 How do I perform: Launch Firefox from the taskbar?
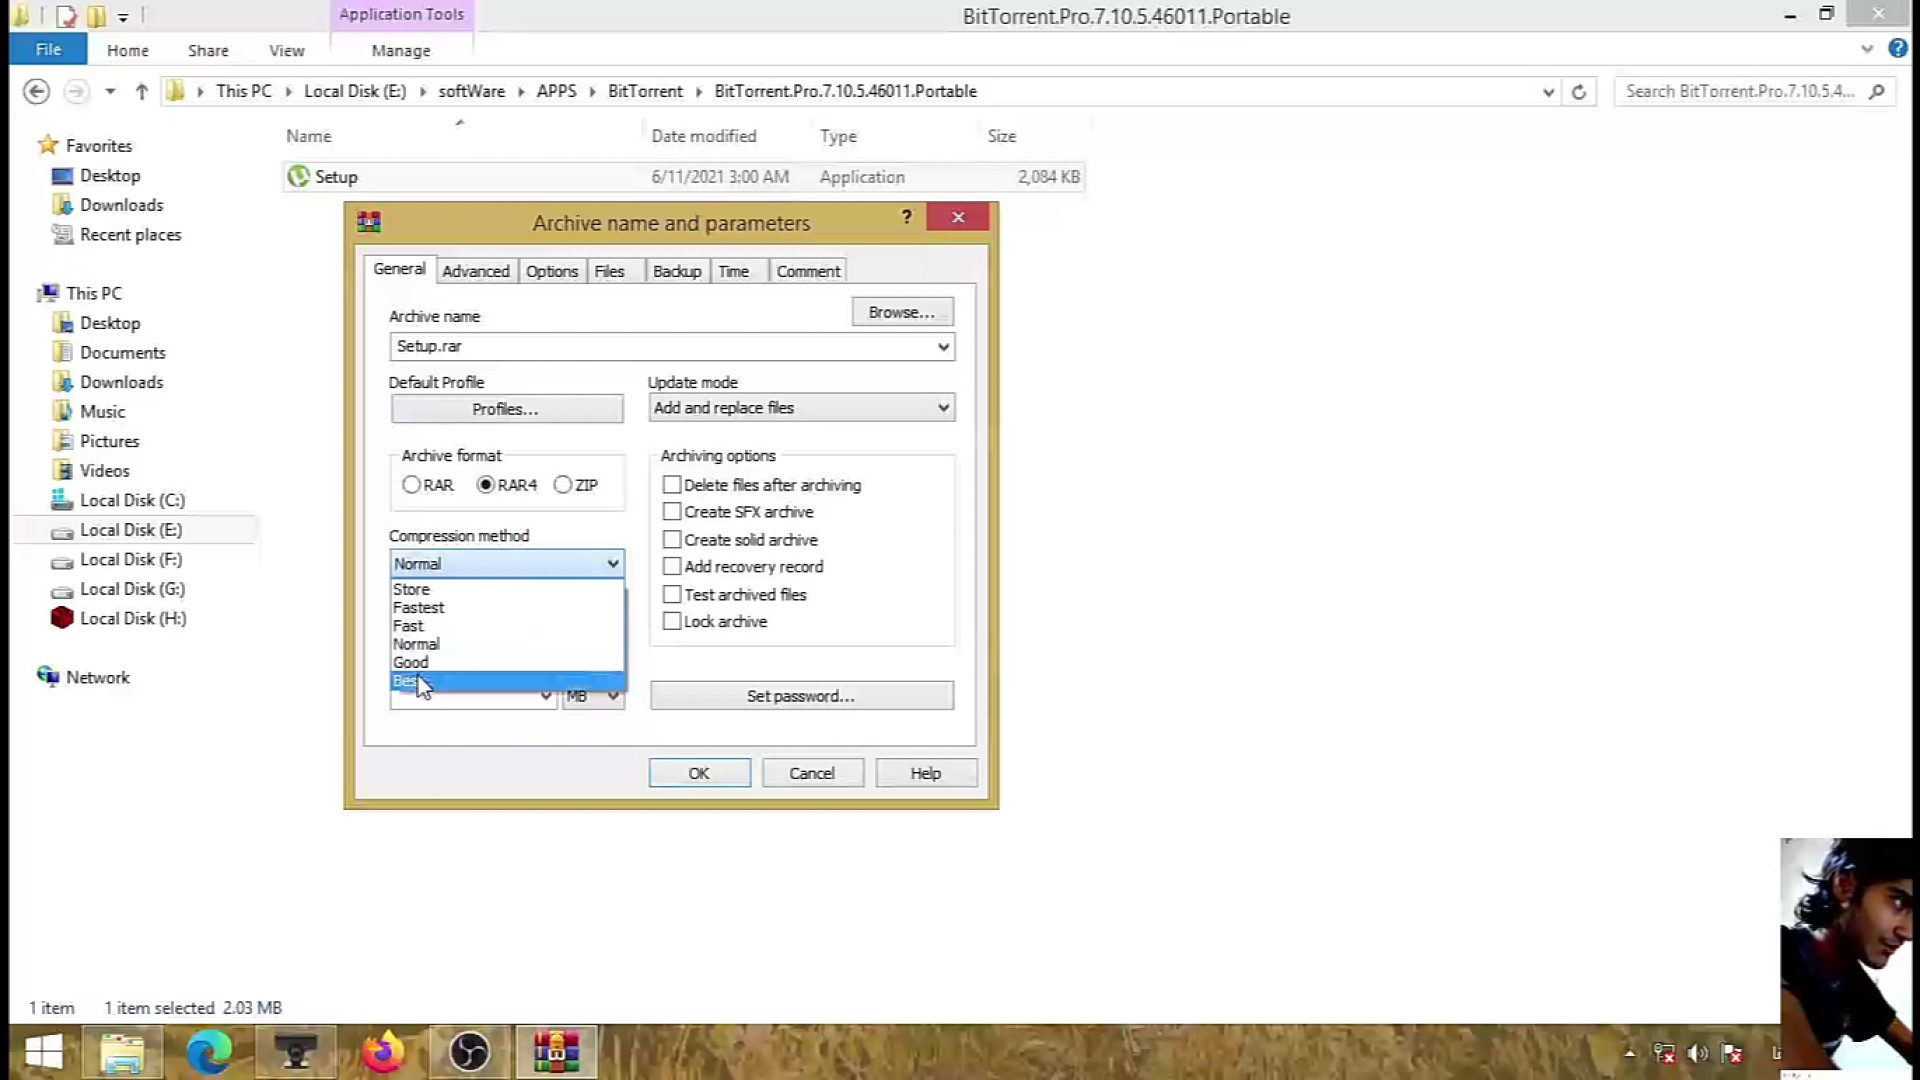(383, 1052)
